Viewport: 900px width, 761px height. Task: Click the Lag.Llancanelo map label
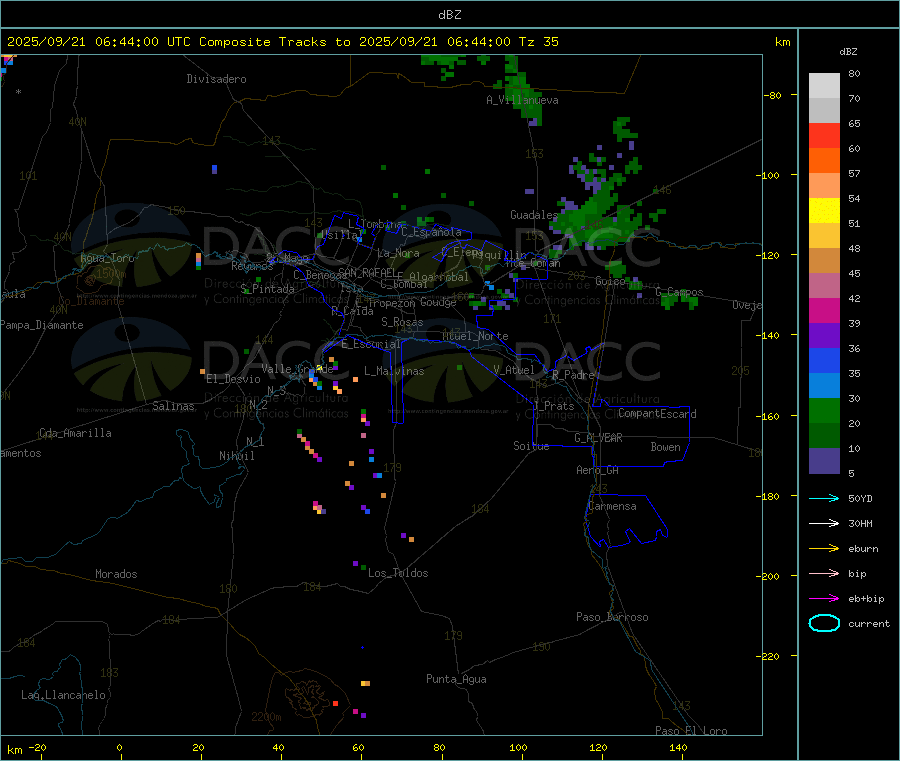pyautogui.click(x=63, y=695)
